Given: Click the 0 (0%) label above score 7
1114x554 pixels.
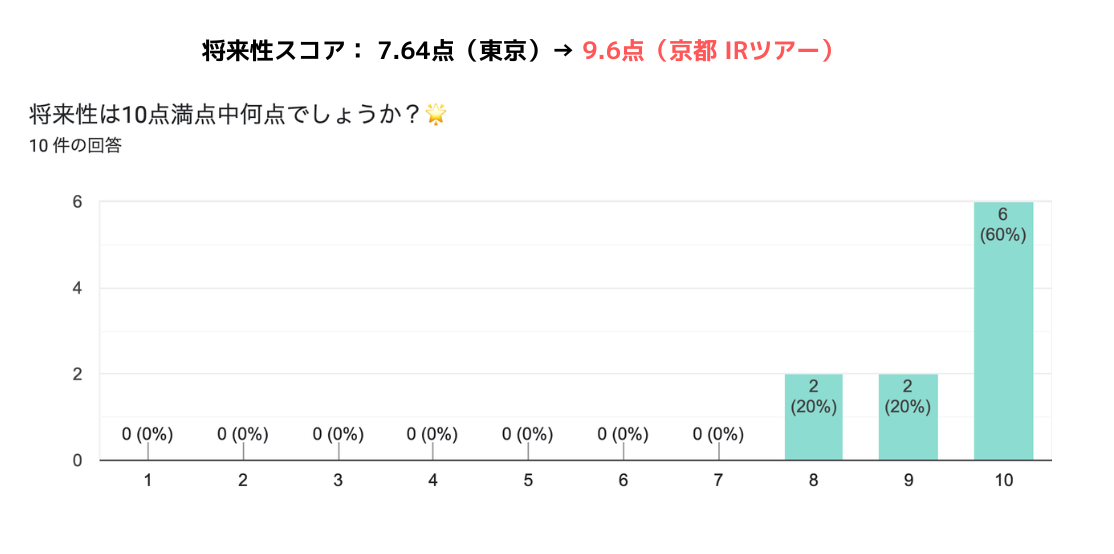Looking at the screenshot, I should (x=718, y=434).
